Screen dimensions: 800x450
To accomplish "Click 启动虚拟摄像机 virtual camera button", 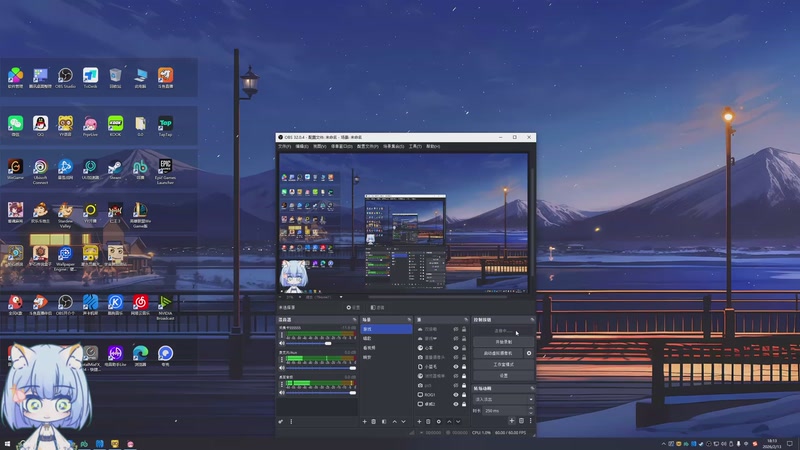I will (498, 353).
